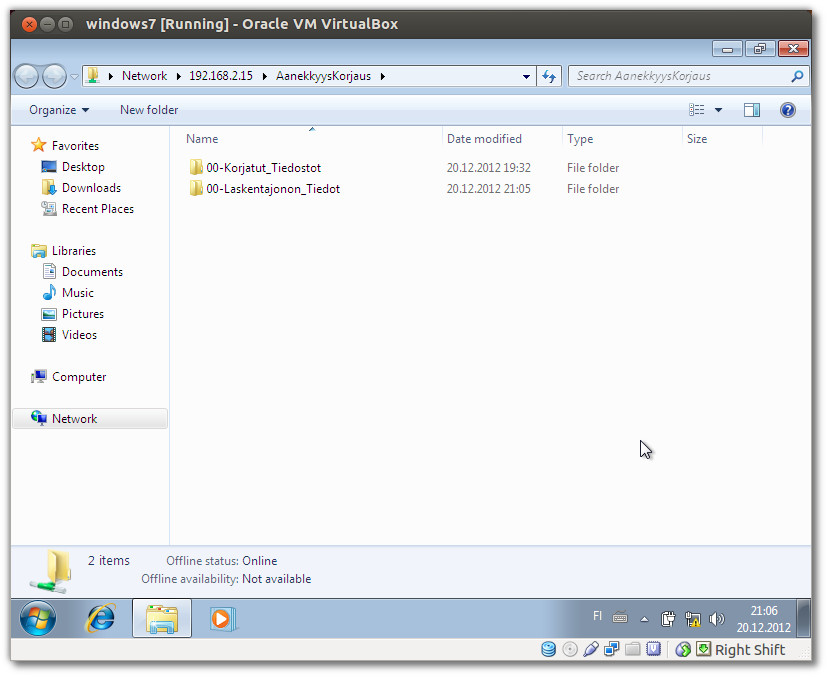Show the preview pane
Viewport: 828px width, 677px height.
[x=752, y=110]
